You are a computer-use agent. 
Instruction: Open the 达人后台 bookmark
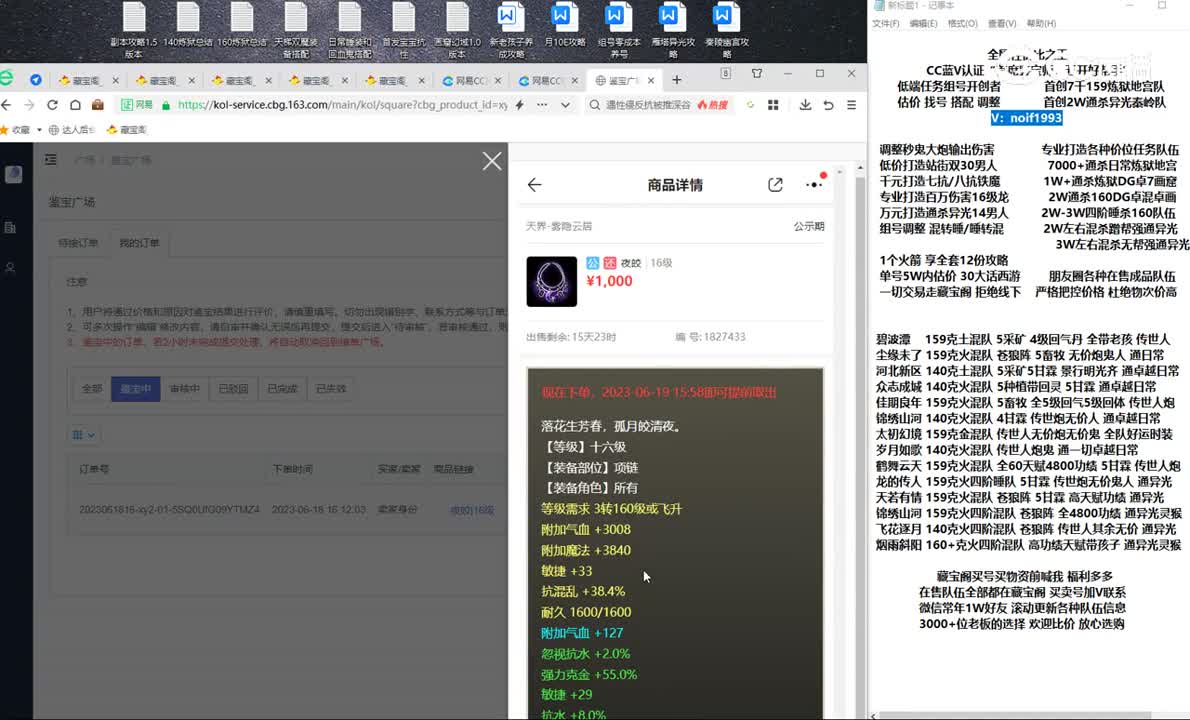pos(71,130)
